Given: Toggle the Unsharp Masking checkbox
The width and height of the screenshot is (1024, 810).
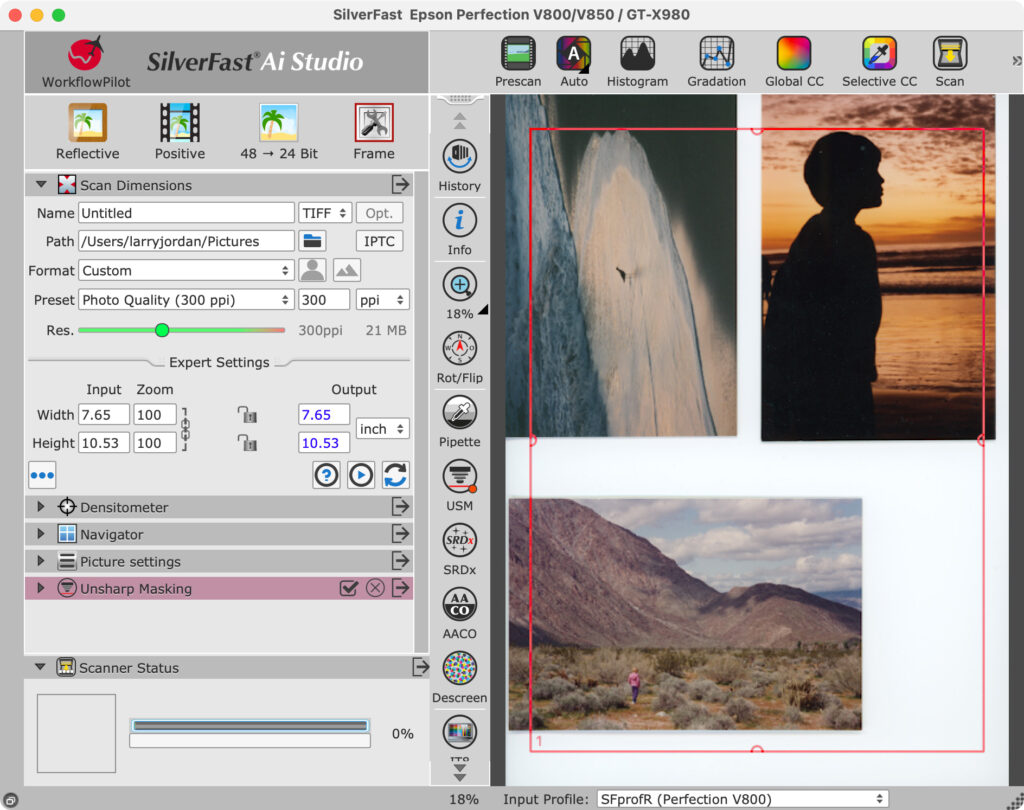Looking at the screenshot, I should (x=349, y=589).
